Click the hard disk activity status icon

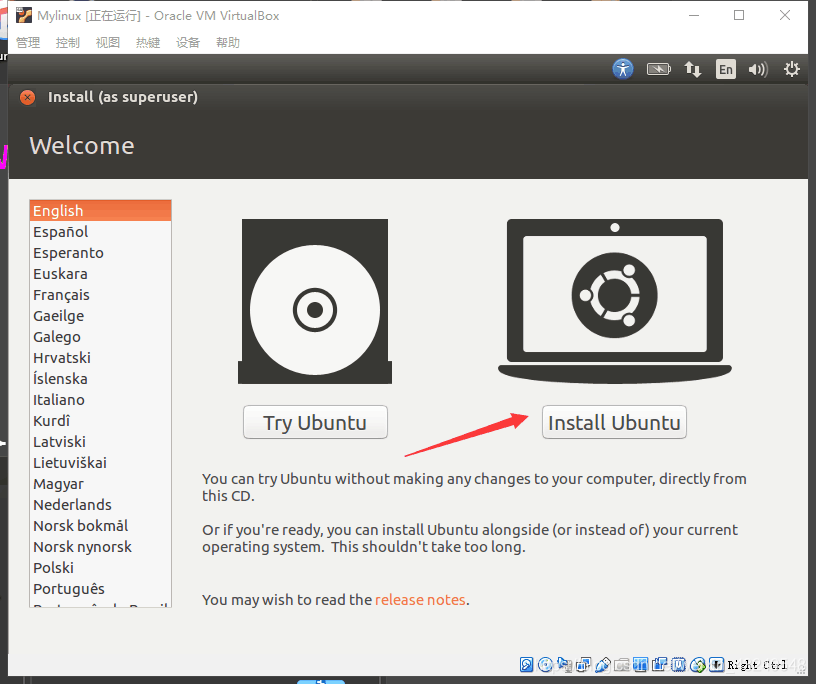[527, 664]
